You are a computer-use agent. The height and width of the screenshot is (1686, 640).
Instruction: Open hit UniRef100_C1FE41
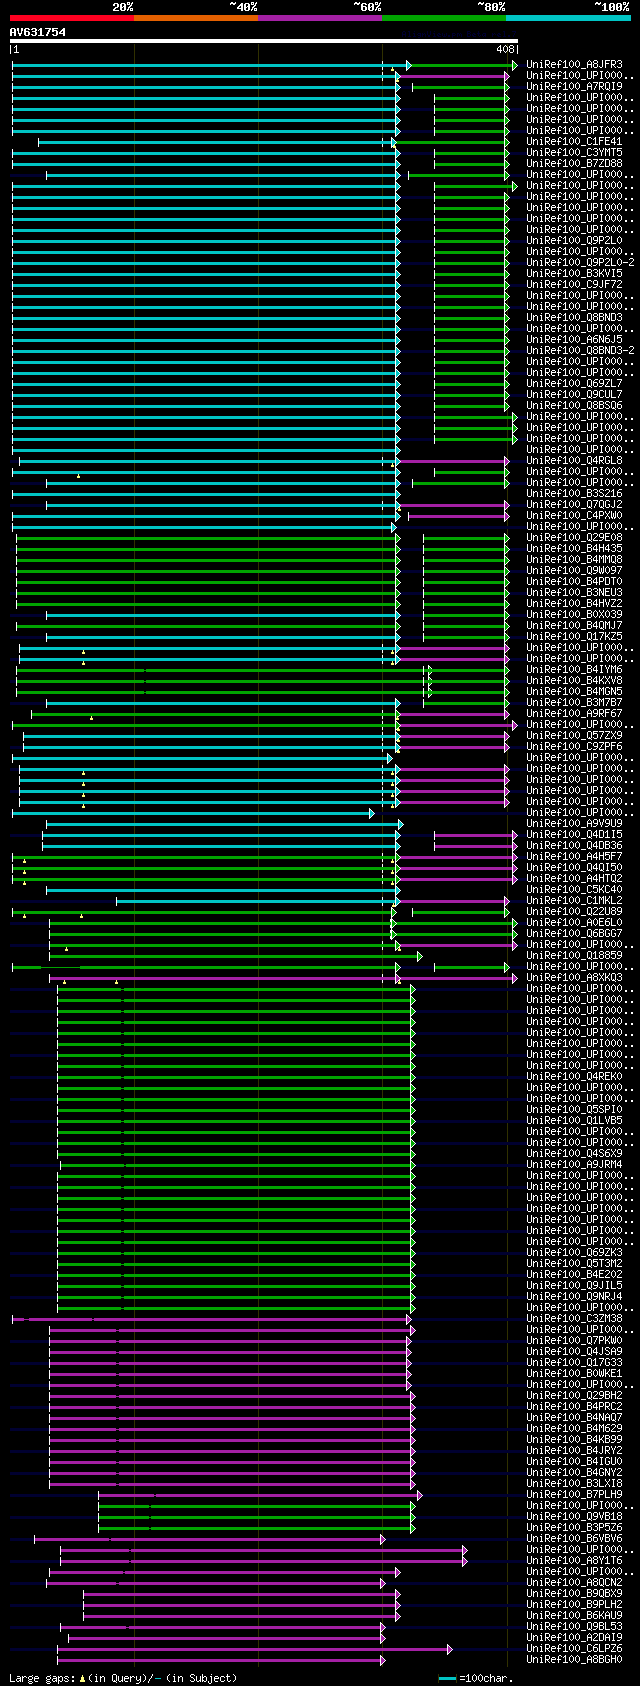point(574,142)
